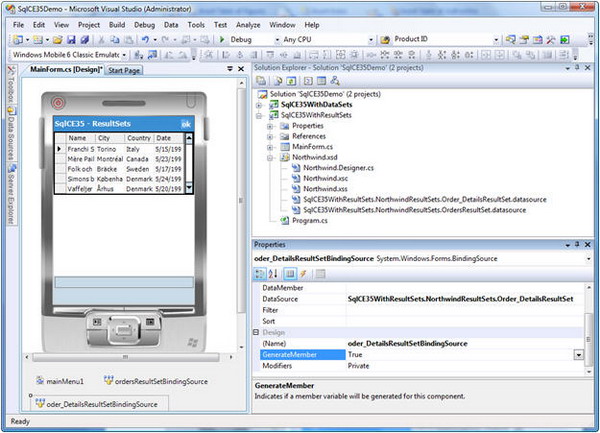Open the Data menu
Viewport: 600px width, 433px height.
pyautogui.click(x=171, y=25)
